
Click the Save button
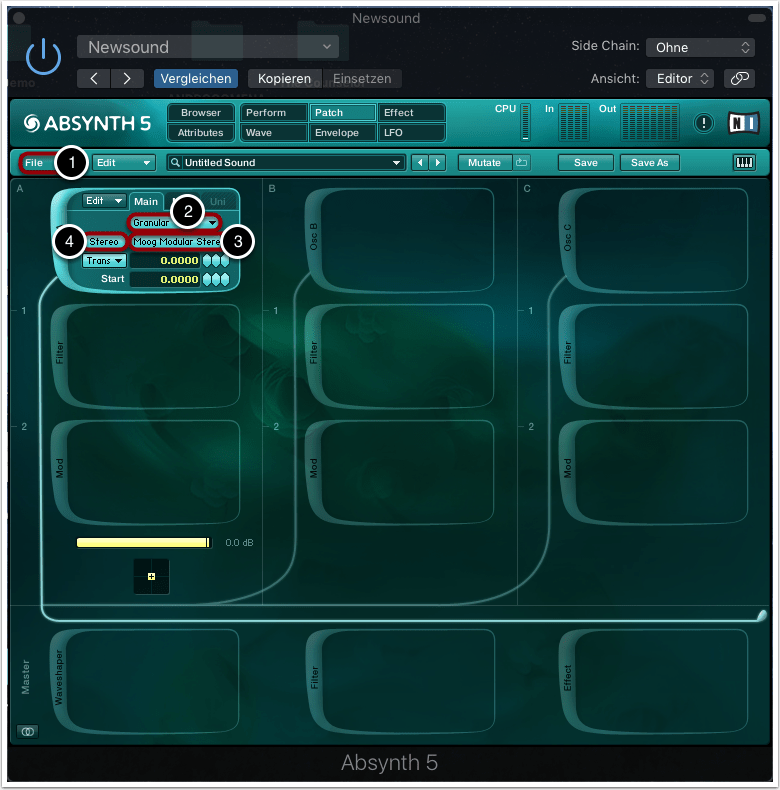[x=586, y=163]
